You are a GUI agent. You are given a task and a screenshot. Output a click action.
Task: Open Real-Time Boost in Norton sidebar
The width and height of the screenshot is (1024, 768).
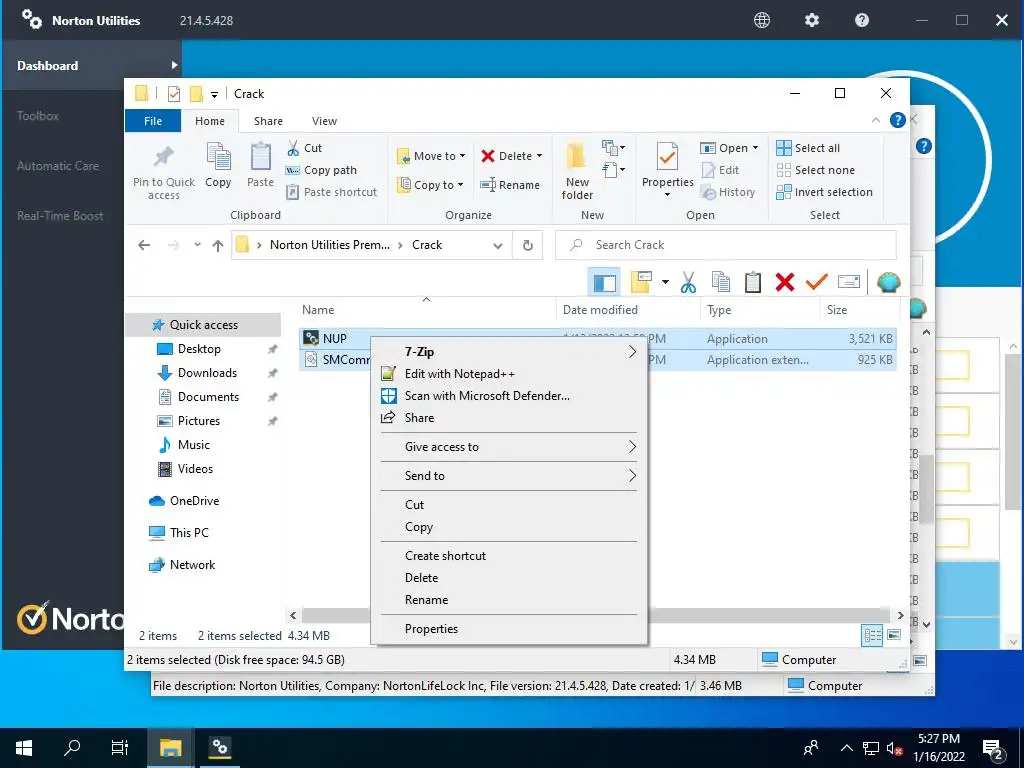pyautogui.click(x=60, y=216)
